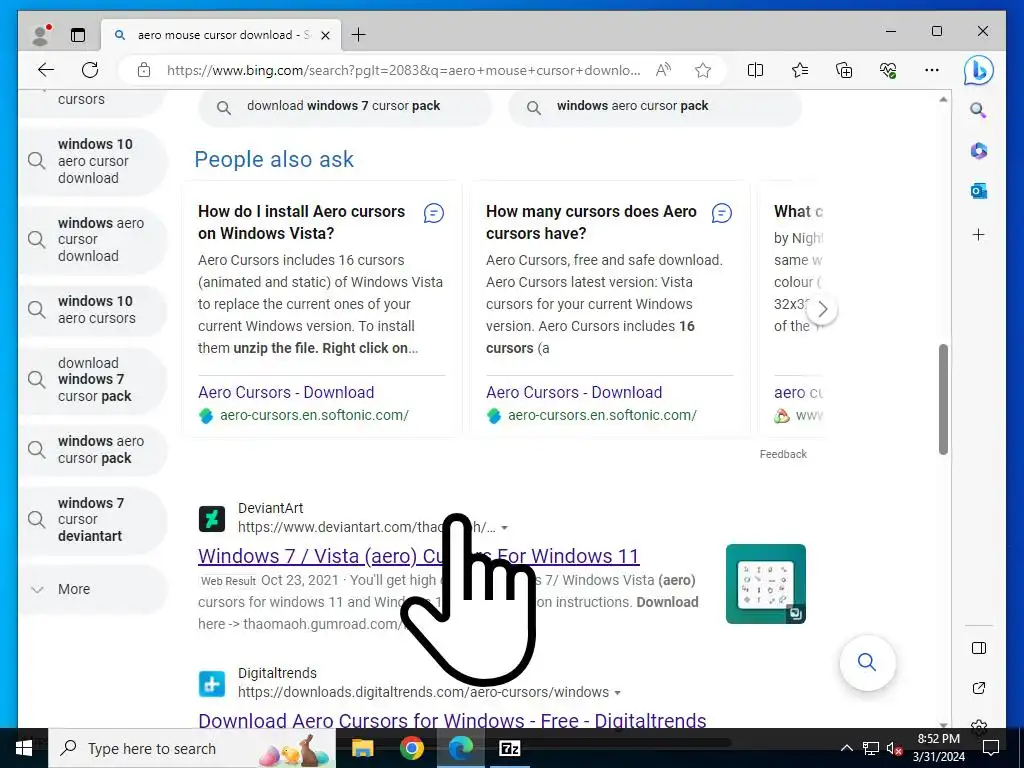The height and width of the screenshot is (768, 1024).
Task: Open sidebar Search icon
Action: point(978,110)
